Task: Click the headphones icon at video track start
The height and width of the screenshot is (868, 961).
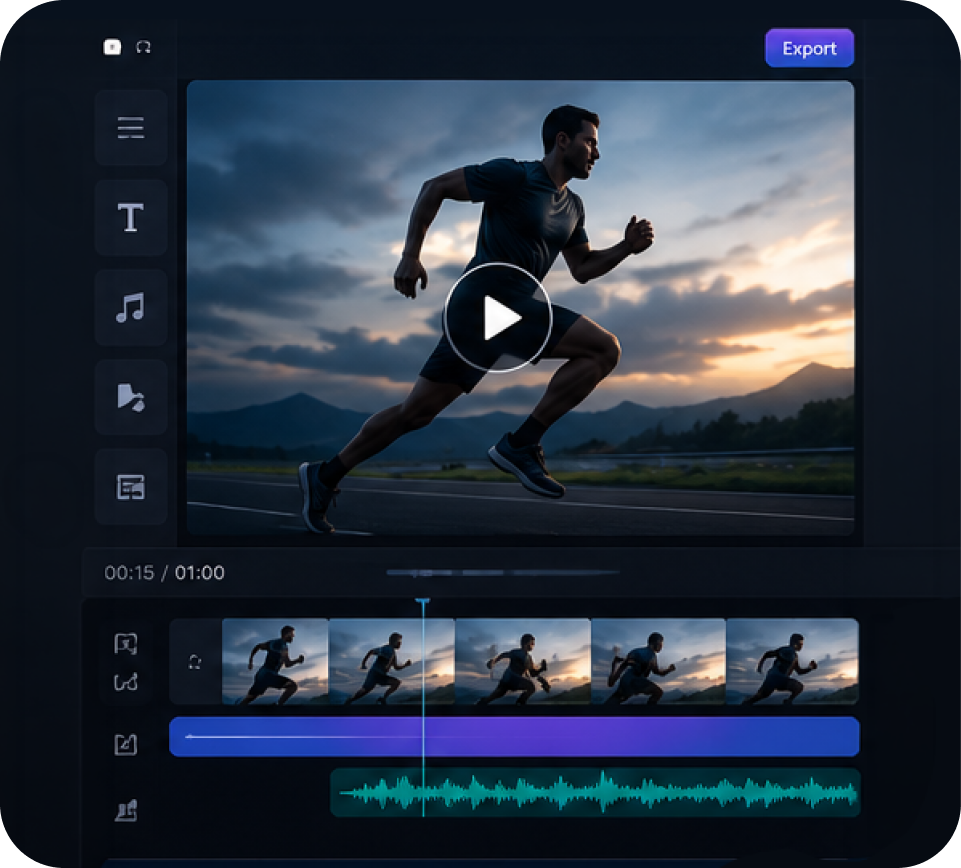Action: pos(195,662)
